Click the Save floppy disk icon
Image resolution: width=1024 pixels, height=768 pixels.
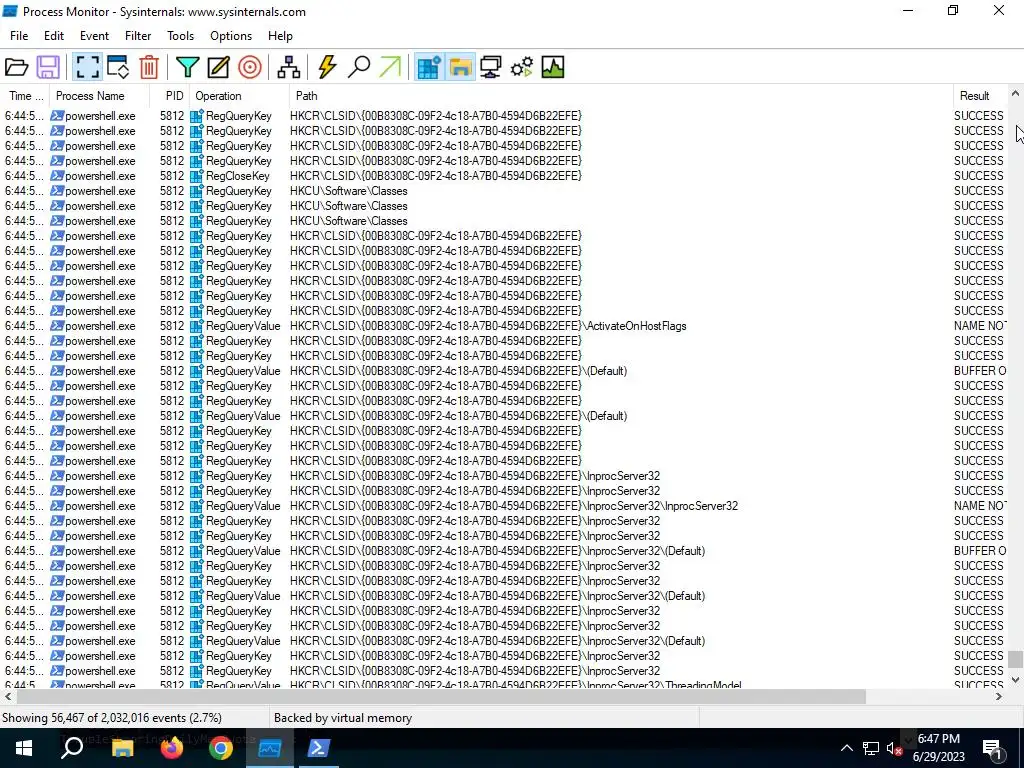tap(48, 67)
